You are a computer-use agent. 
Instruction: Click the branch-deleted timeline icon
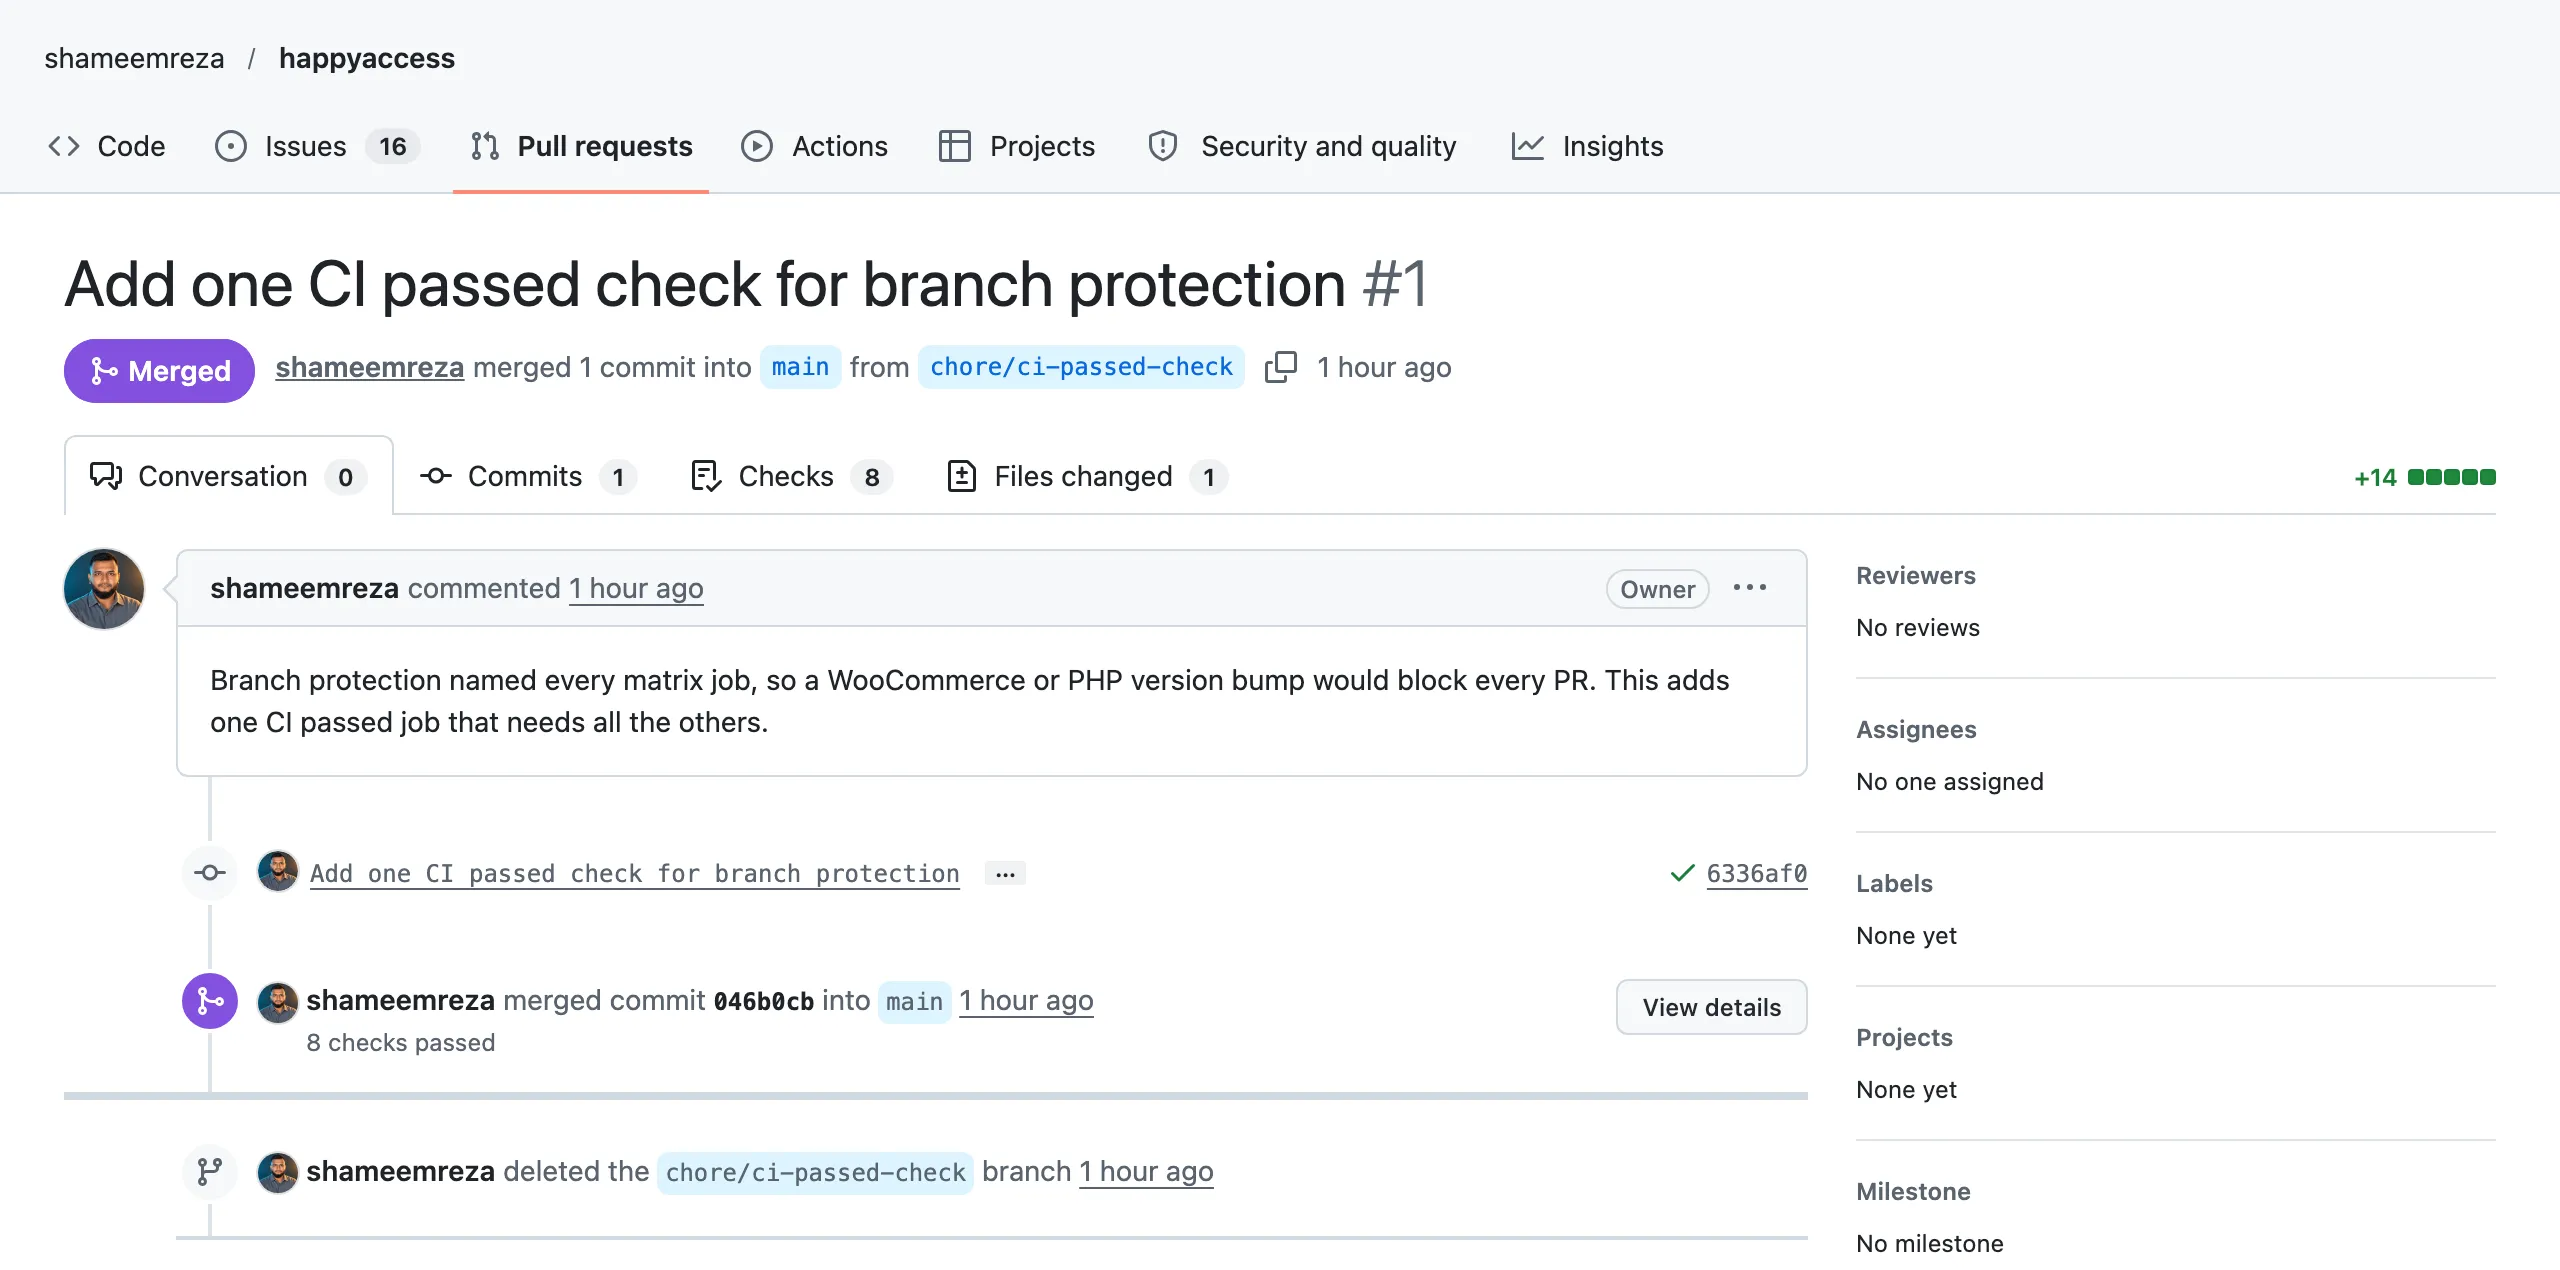pos(210,1171)
